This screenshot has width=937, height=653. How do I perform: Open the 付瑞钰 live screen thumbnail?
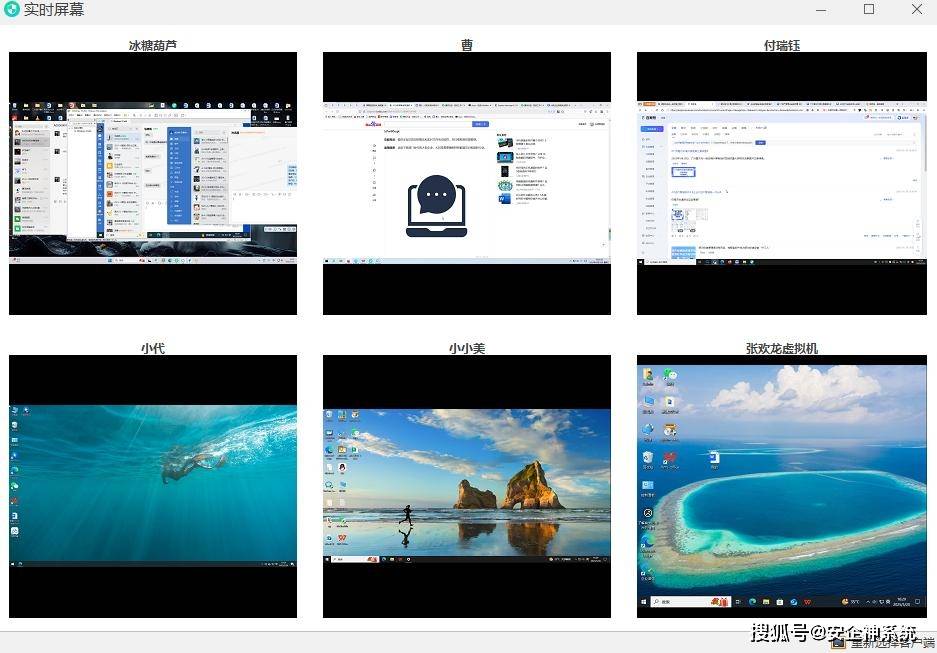[x=782, y=183]
